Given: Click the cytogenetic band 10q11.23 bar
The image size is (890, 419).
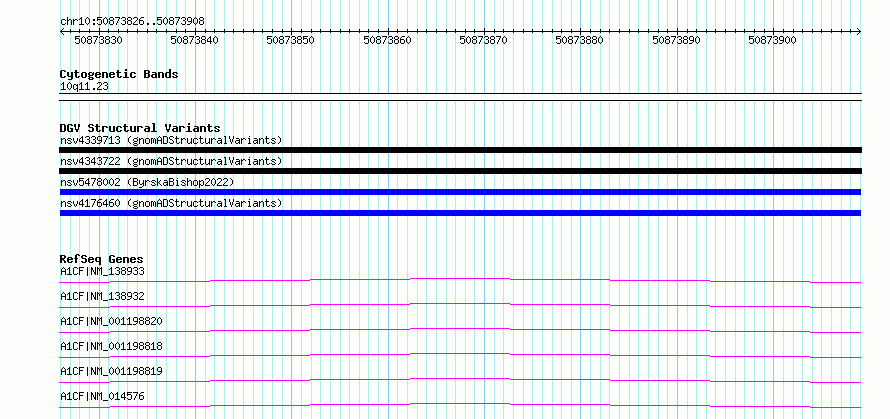Looking at the screenshot, I should point(460,97).
